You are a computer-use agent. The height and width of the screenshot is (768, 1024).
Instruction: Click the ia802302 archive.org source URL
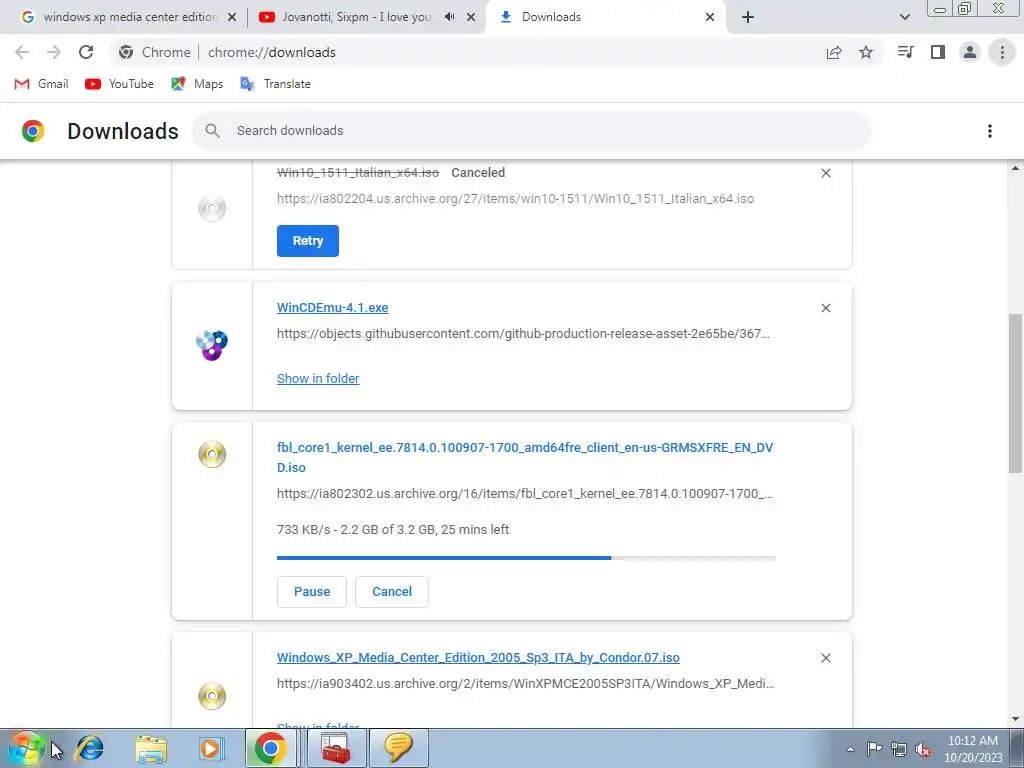point(524,494)
